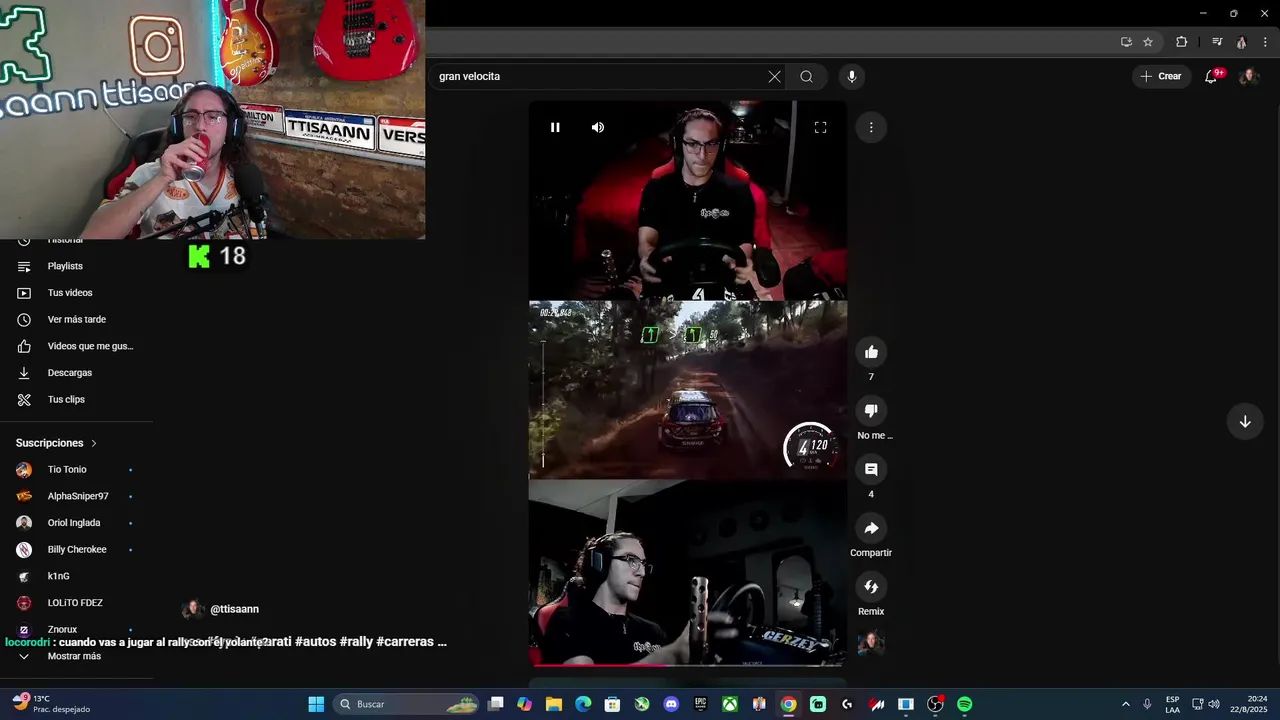This screenshot has width=1280, height=720.
Task: Open taskbar clock showing 20:24
Action: pos(1249,704)
